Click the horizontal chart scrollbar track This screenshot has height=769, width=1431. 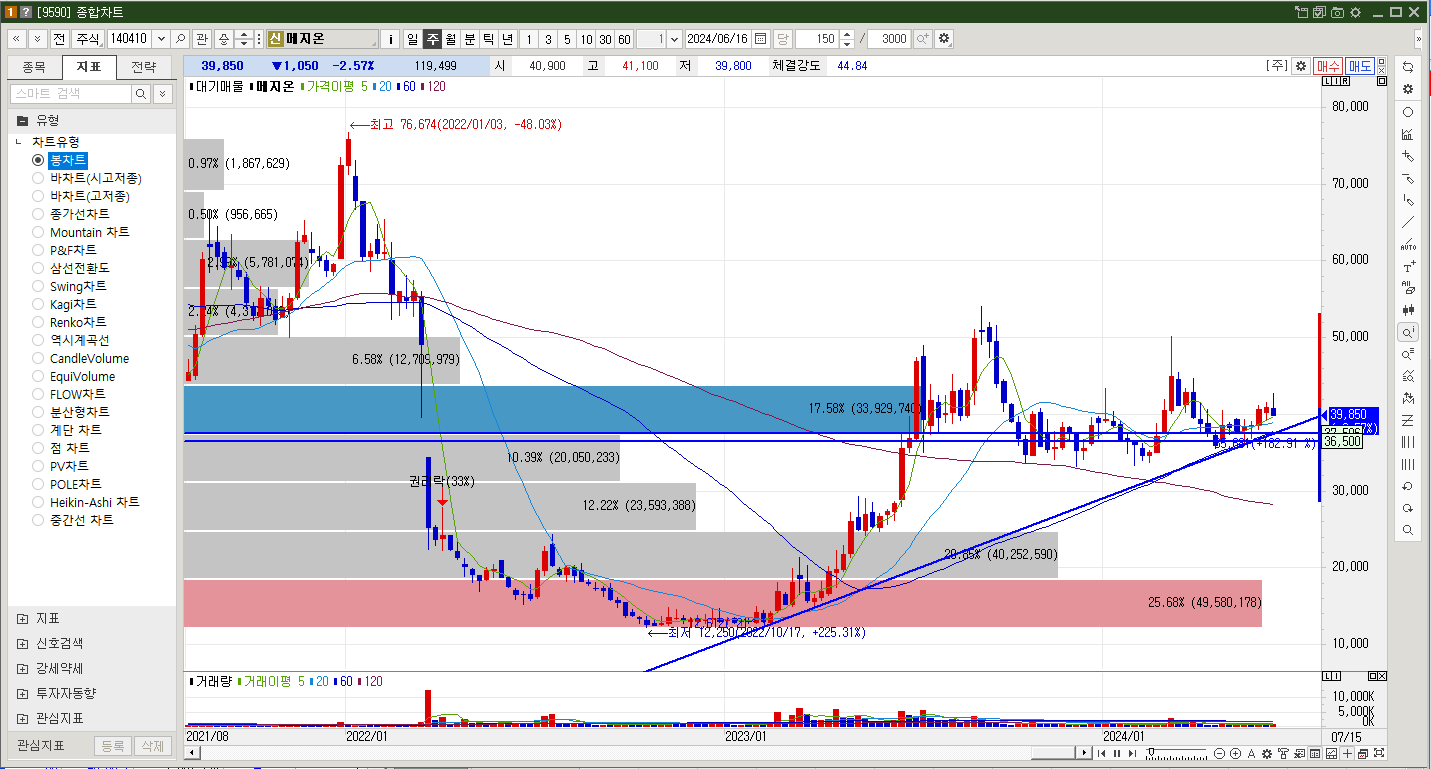tap(637, 752)
